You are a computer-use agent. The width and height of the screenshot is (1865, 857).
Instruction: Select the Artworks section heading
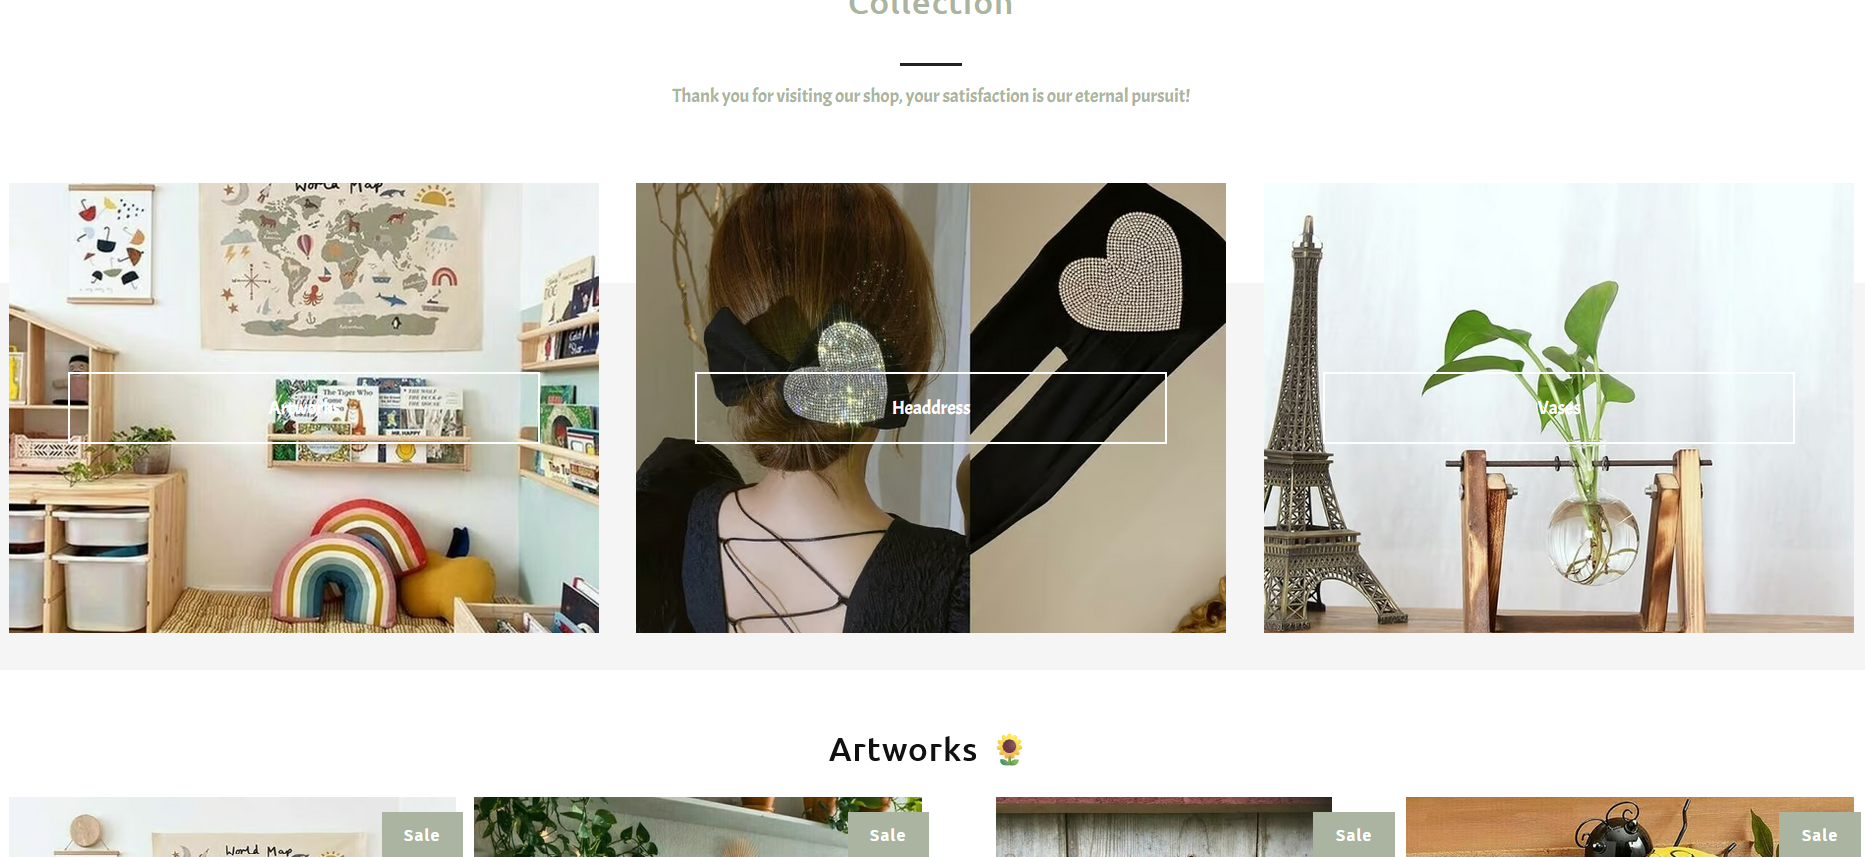[x=903, y=749]
